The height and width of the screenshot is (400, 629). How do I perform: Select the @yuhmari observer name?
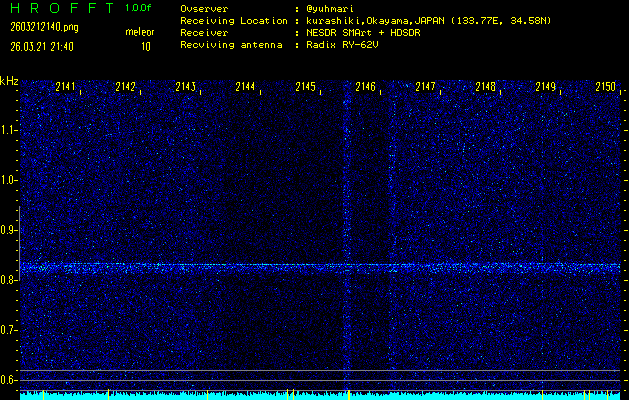335,9
